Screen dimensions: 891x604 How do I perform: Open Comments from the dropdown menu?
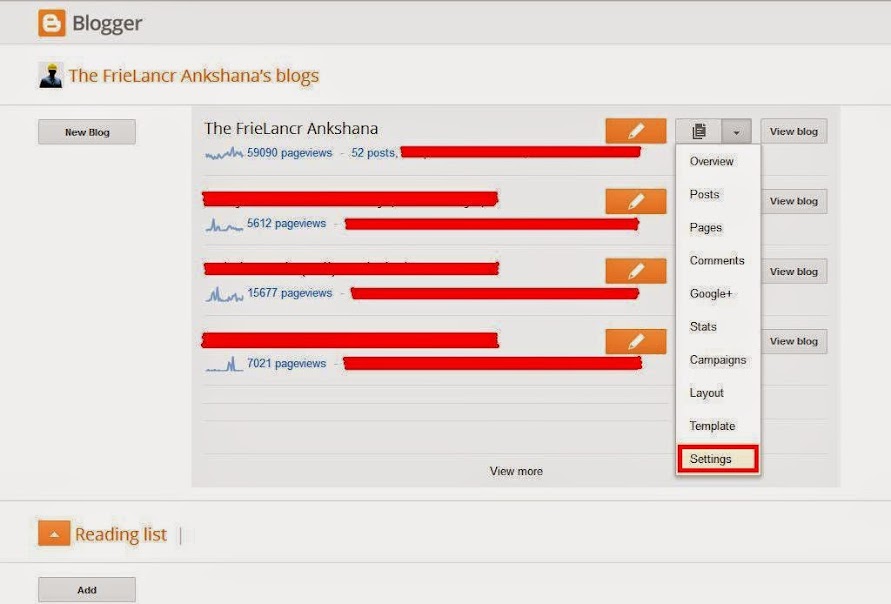717,261
